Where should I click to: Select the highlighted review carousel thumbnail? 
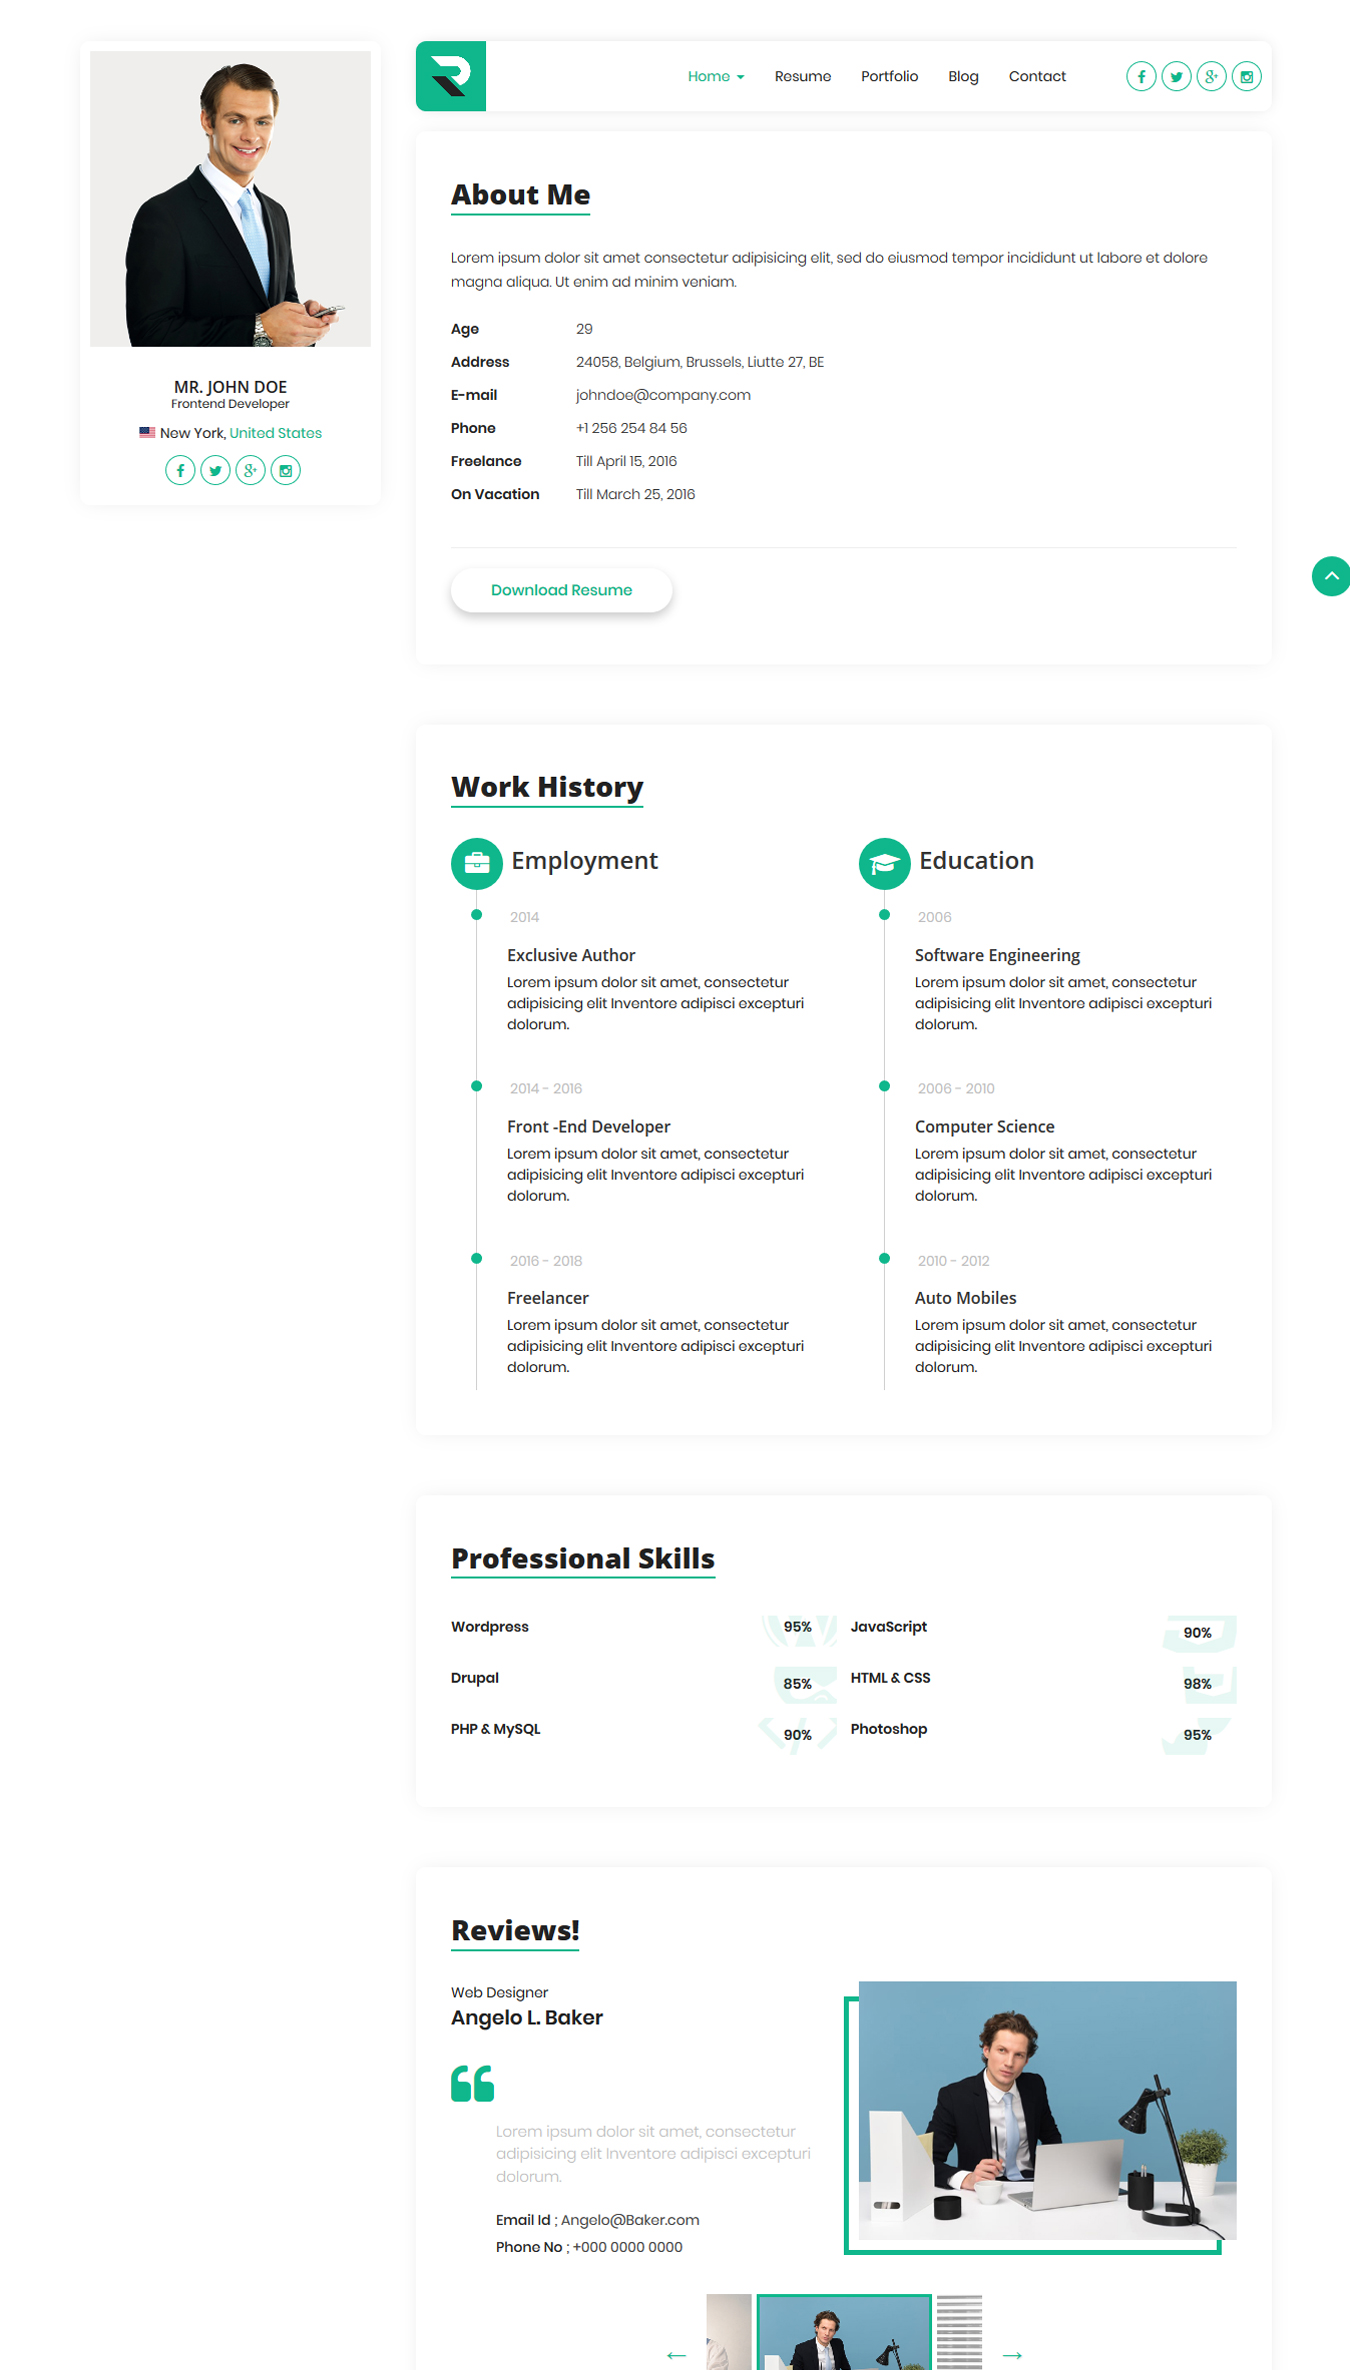click(x=844, y=2335)
